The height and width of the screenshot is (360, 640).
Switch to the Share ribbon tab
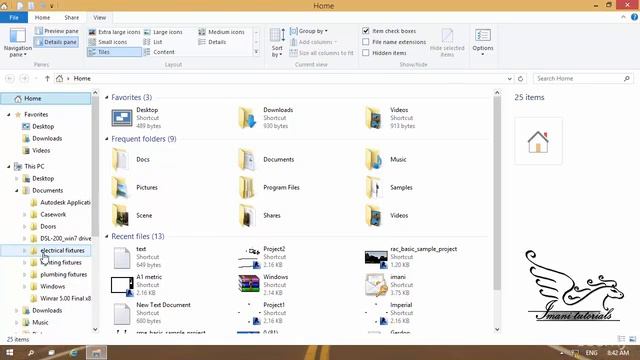point(71,18)
